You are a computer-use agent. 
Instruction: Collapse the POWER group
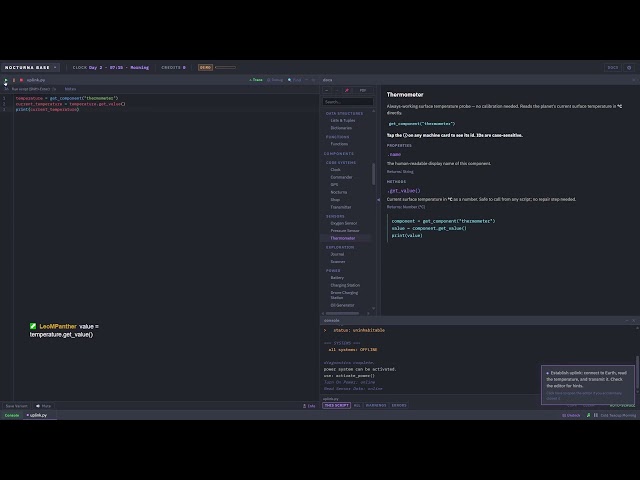333,271
